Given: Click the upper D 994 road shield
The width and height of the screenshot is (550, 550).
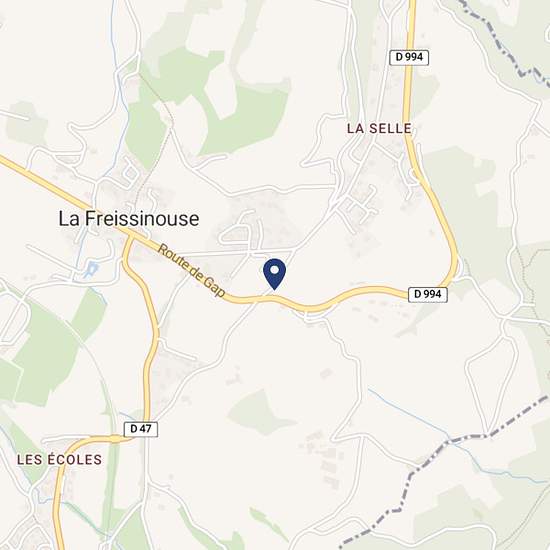Looking at the screenshot, I should tap(409, 57).
